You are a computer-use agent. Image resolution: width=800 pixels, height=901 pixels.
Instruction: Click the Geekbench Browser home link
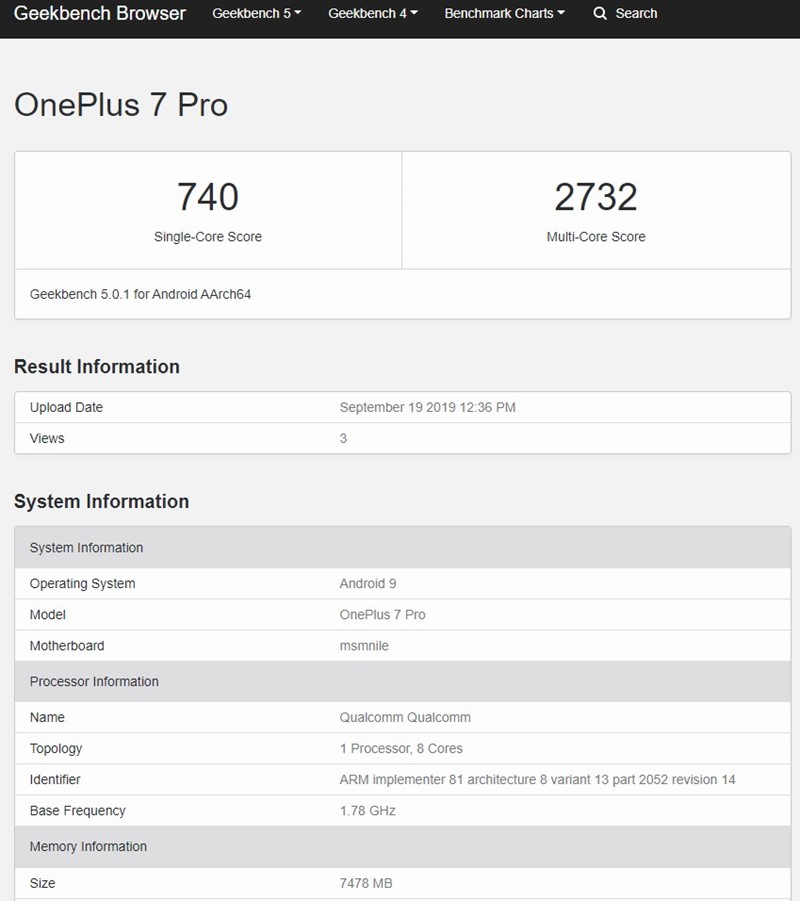(100, 13)
